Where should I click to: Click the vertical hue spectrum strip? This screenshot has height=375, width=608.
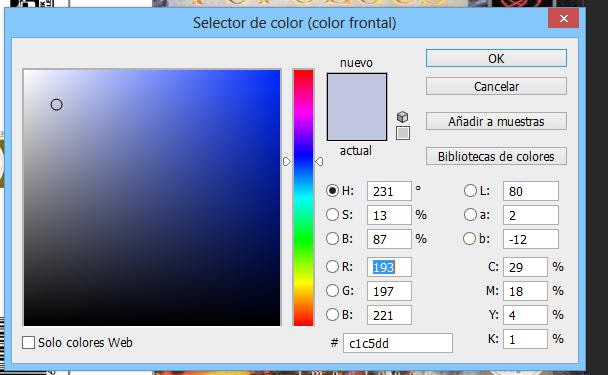pyautogui.click(x=303, y=198)
